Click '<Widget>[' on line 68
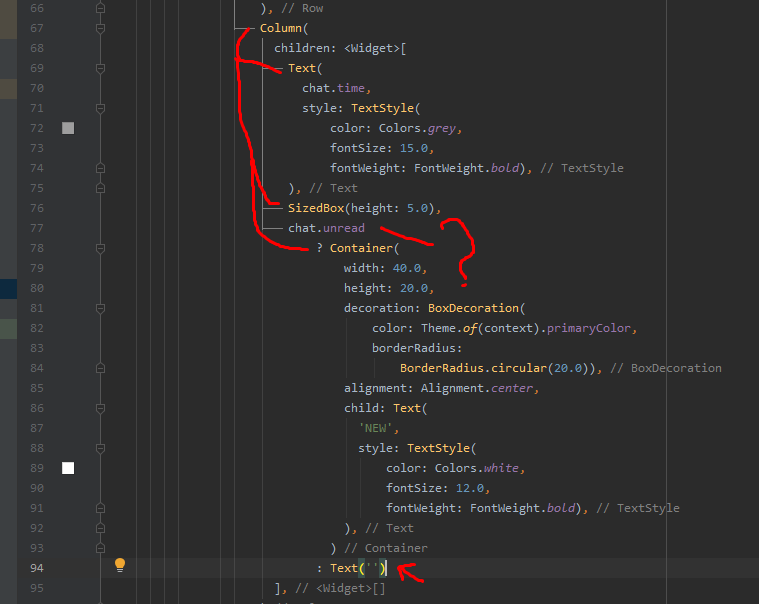759x604 pixels. [x=375, y=48]
